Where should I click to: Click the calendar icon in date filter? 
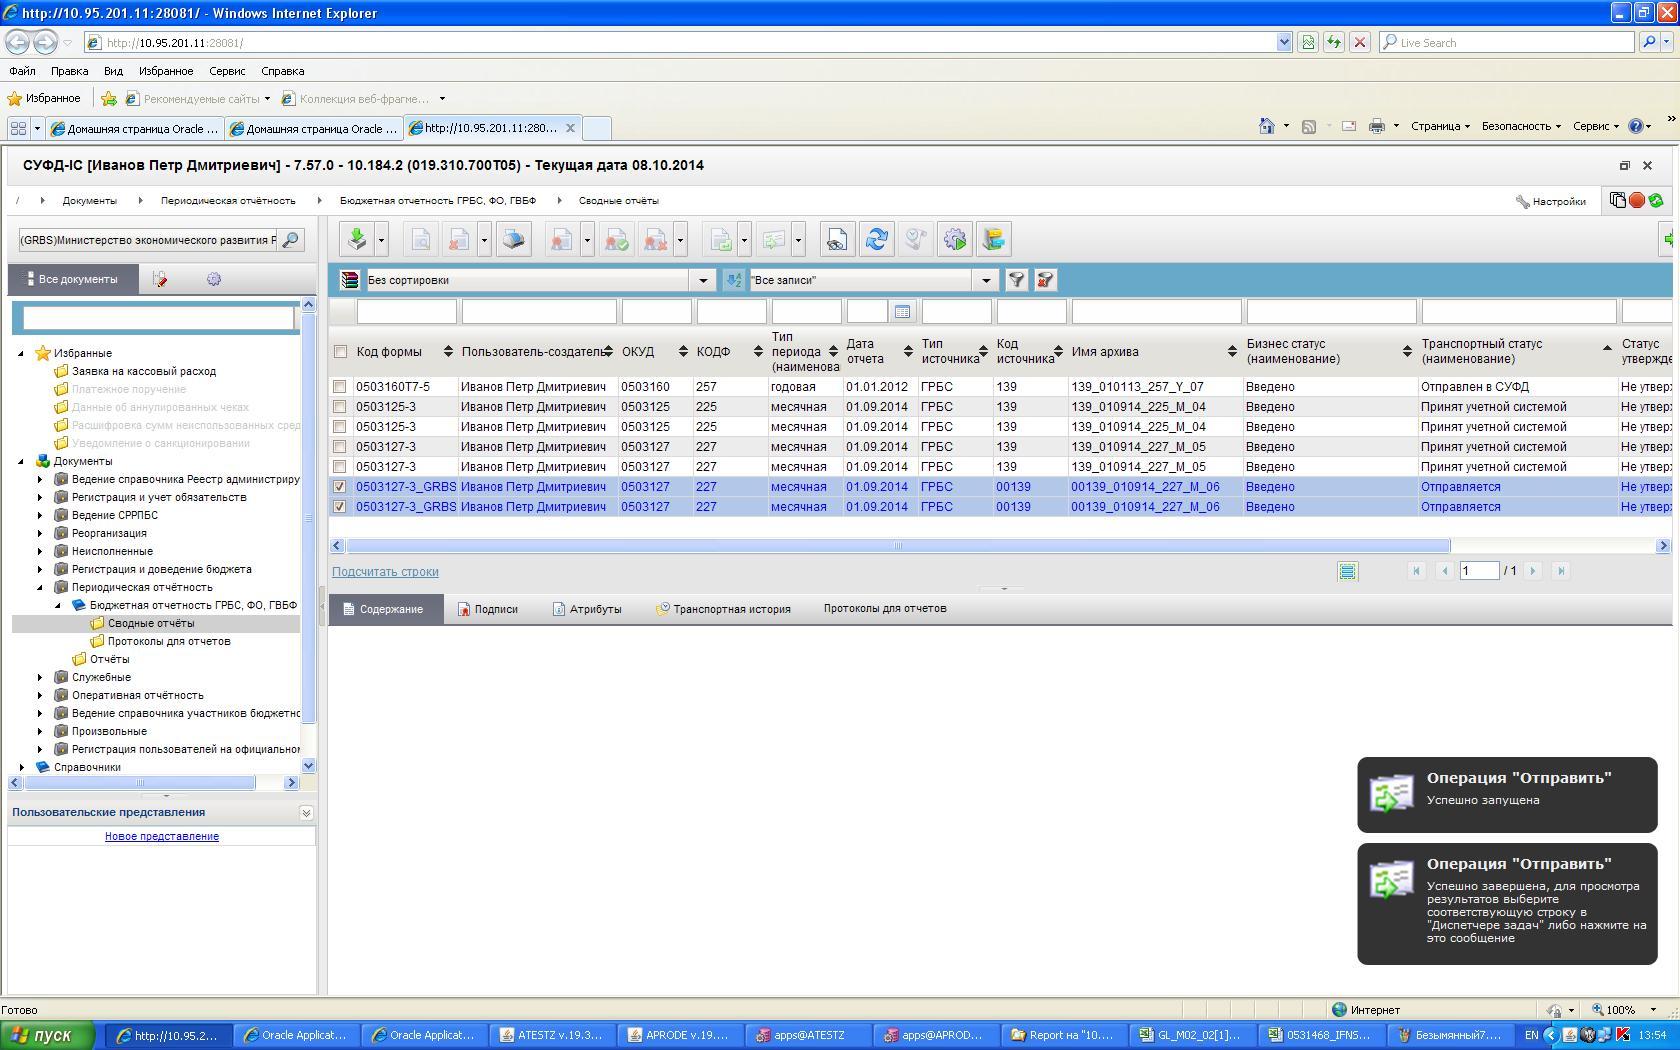pyautogui.click(x=902, y=312)
